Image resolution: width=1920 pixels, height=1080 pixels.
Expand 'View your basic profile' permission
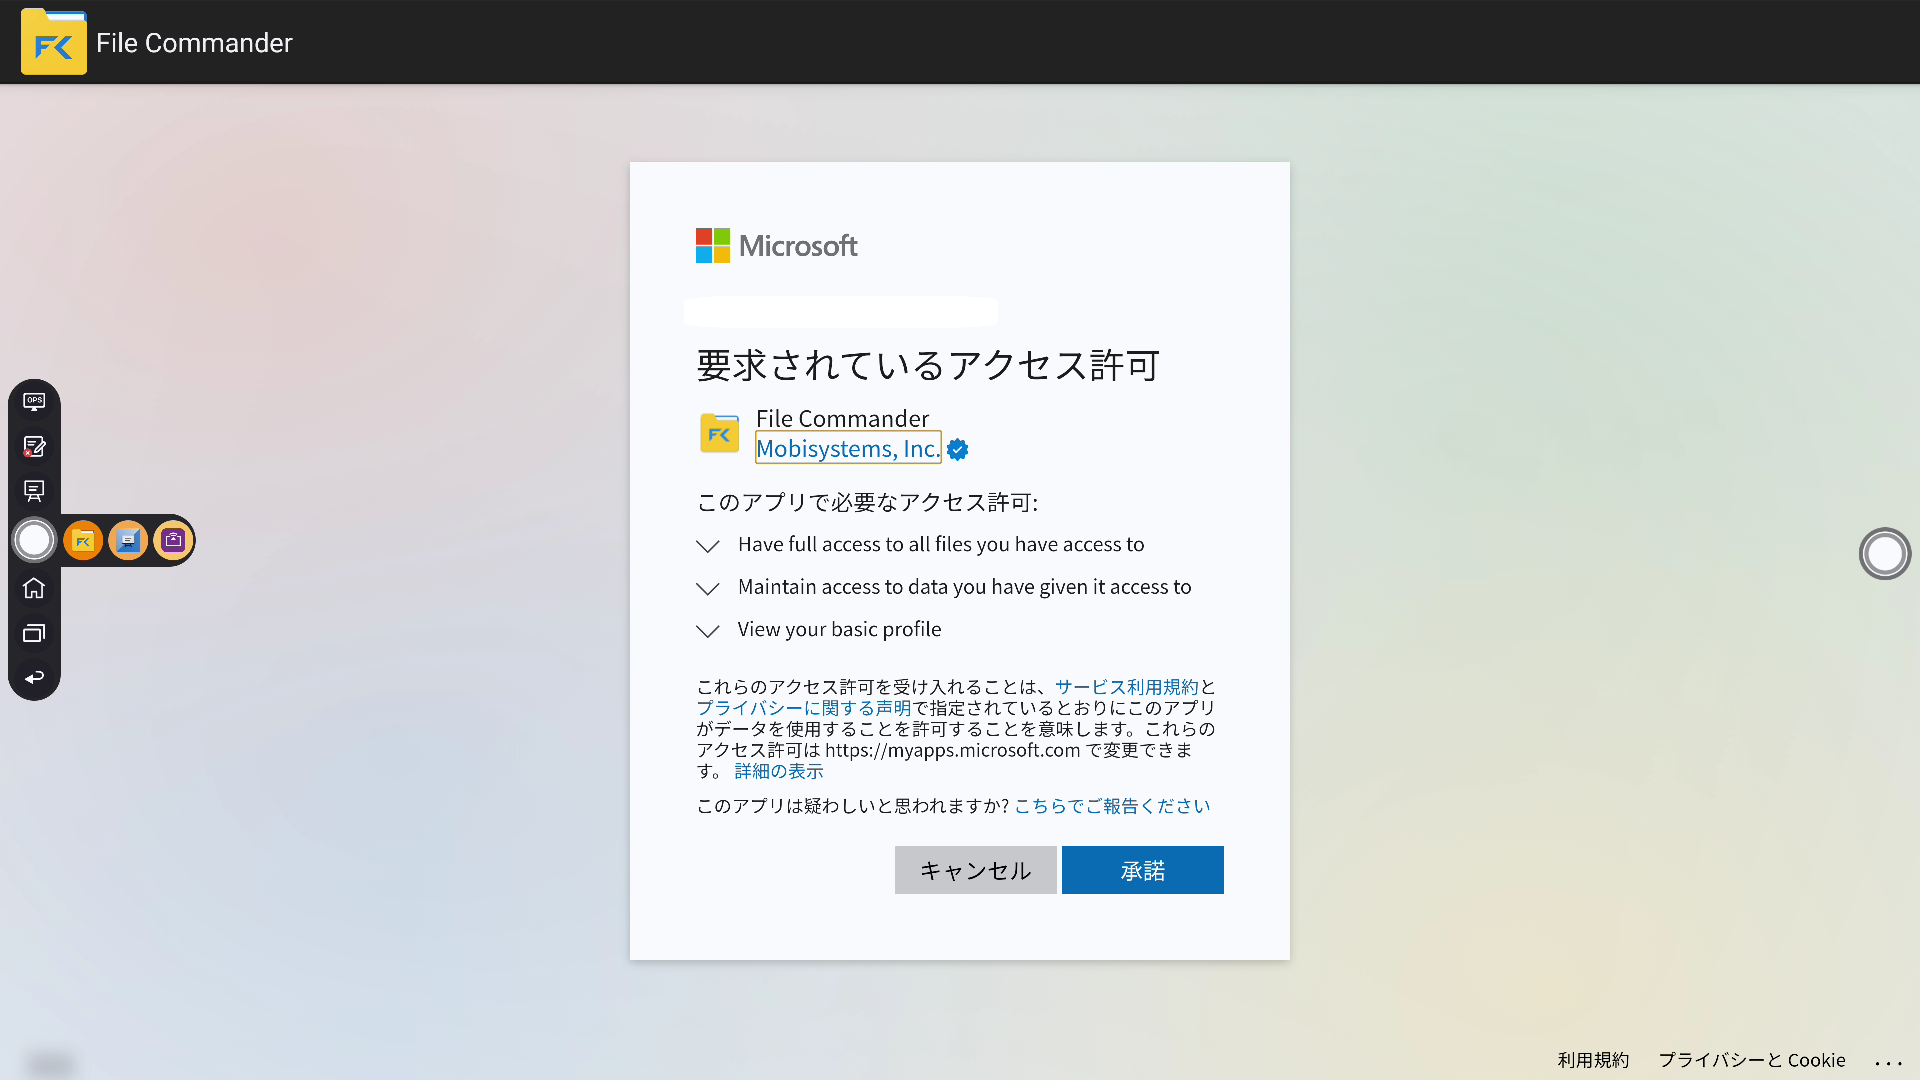(x=707, y=631)
